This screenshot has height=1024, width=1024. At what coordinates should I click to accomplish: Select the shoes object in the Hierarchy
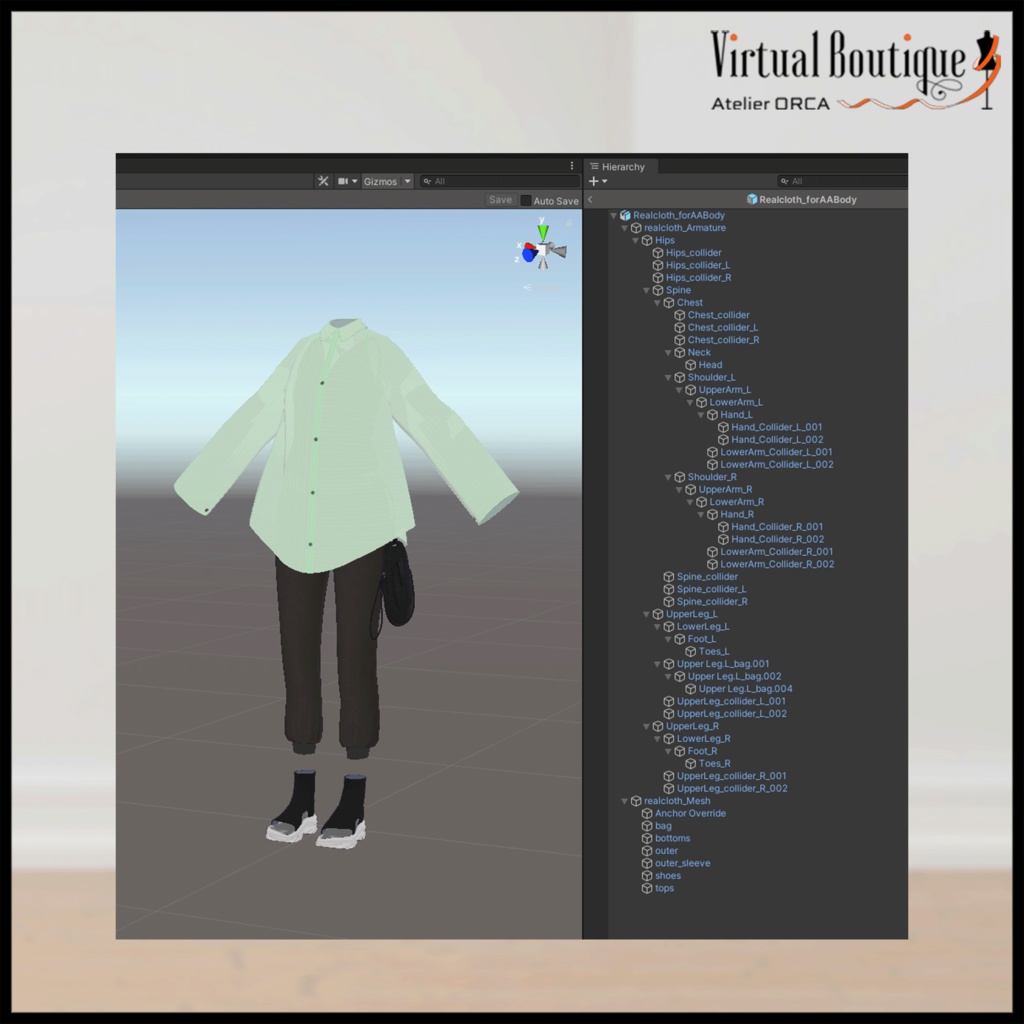click(x=667, y=875)
